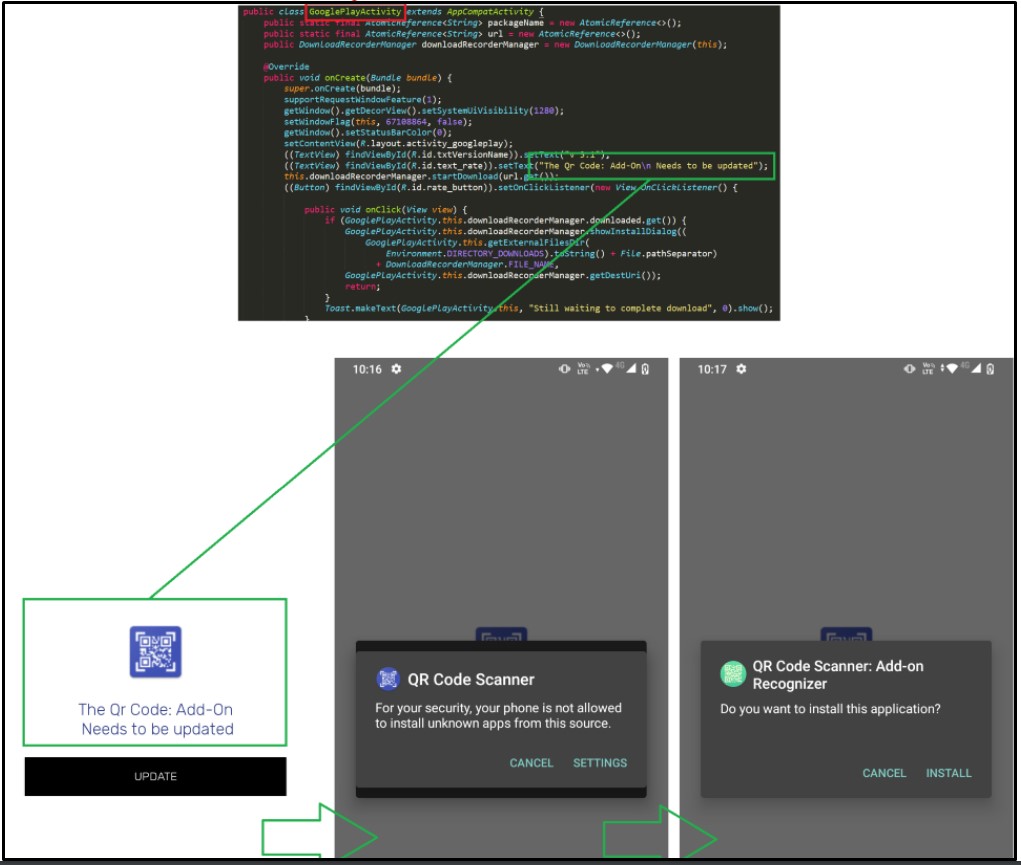Click Environment.DIRECTORY_DOWNLOADS code line

551,253
